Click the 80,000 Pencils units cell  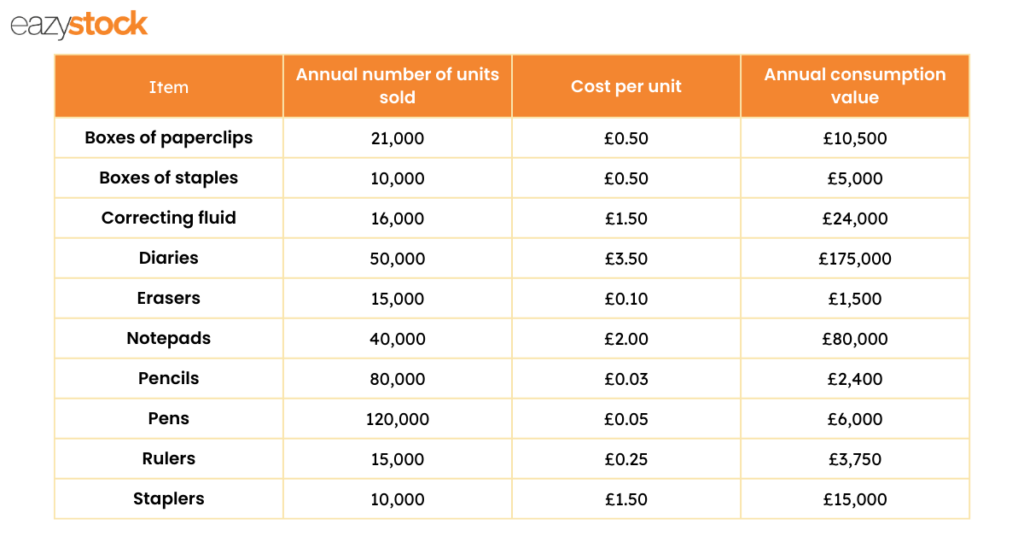[x=397, y=379]
